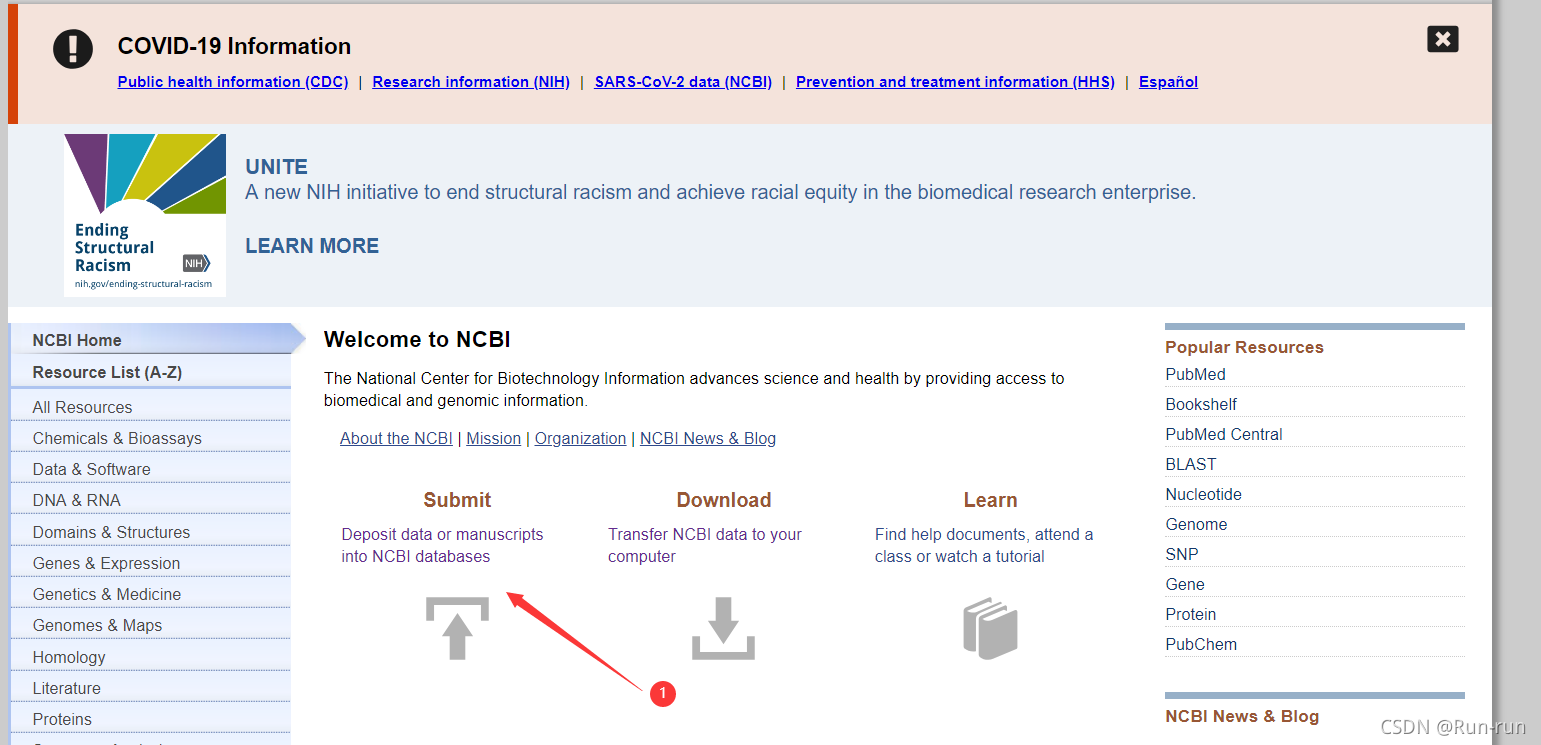Open the Ending Structural Racism image

[x=145, y=215]
